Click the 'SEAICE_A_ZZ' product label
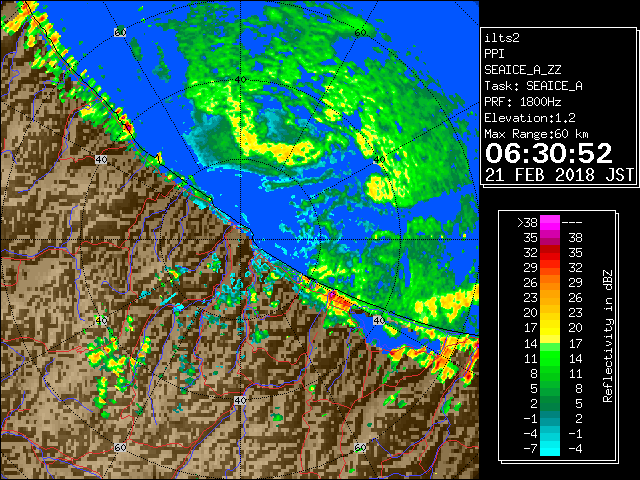The height and width of the screenshot is (480, 640). click(x=522, y=70)
